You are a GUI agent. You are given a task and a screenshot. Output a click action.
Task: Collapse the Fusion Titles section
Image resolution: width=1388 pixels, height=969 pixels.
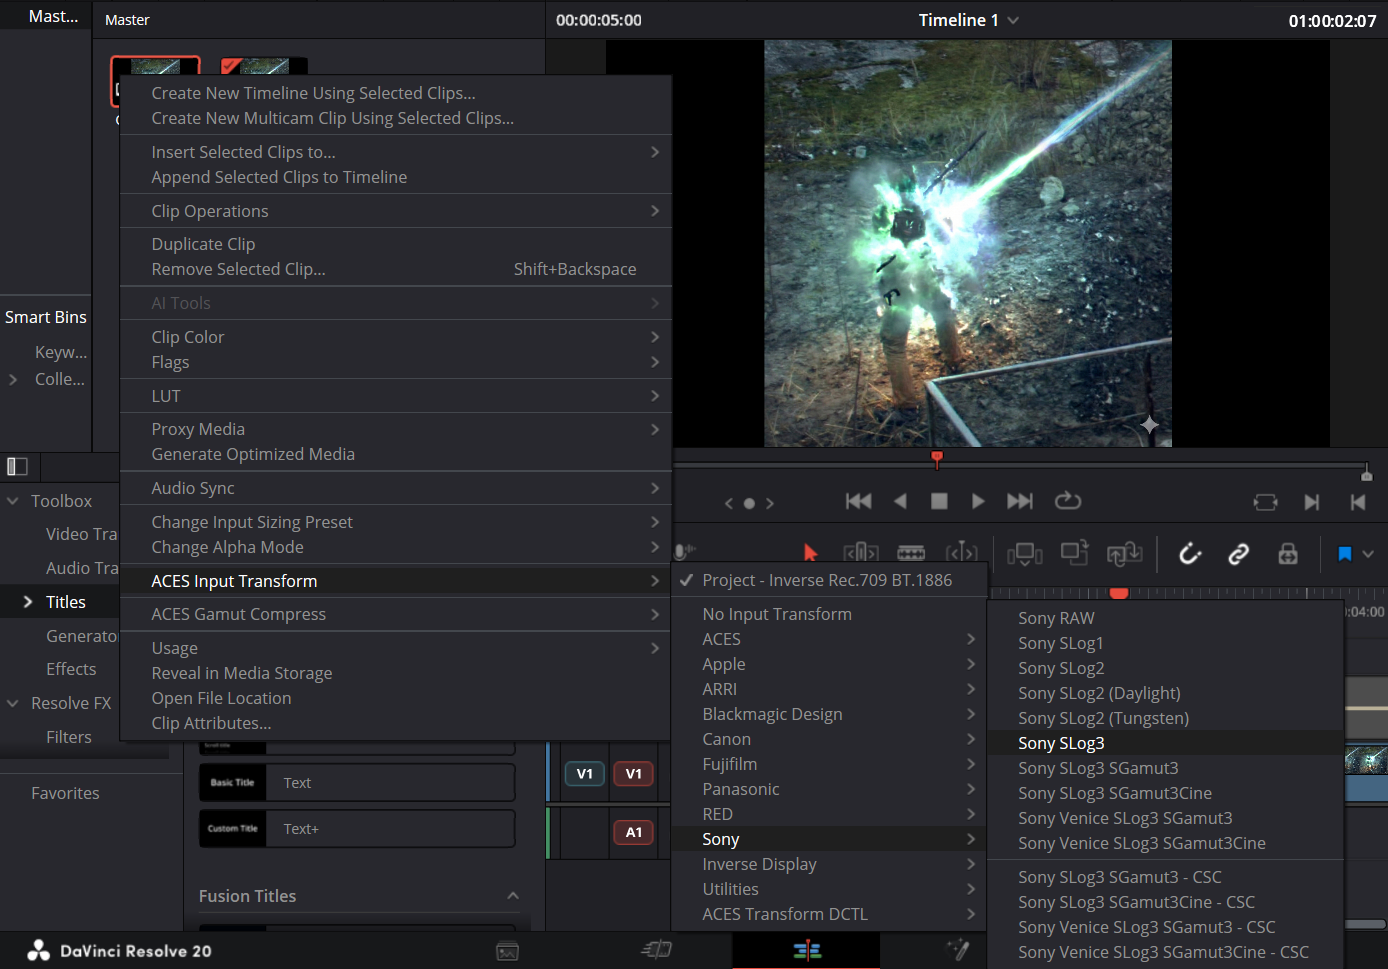[513, 896]
